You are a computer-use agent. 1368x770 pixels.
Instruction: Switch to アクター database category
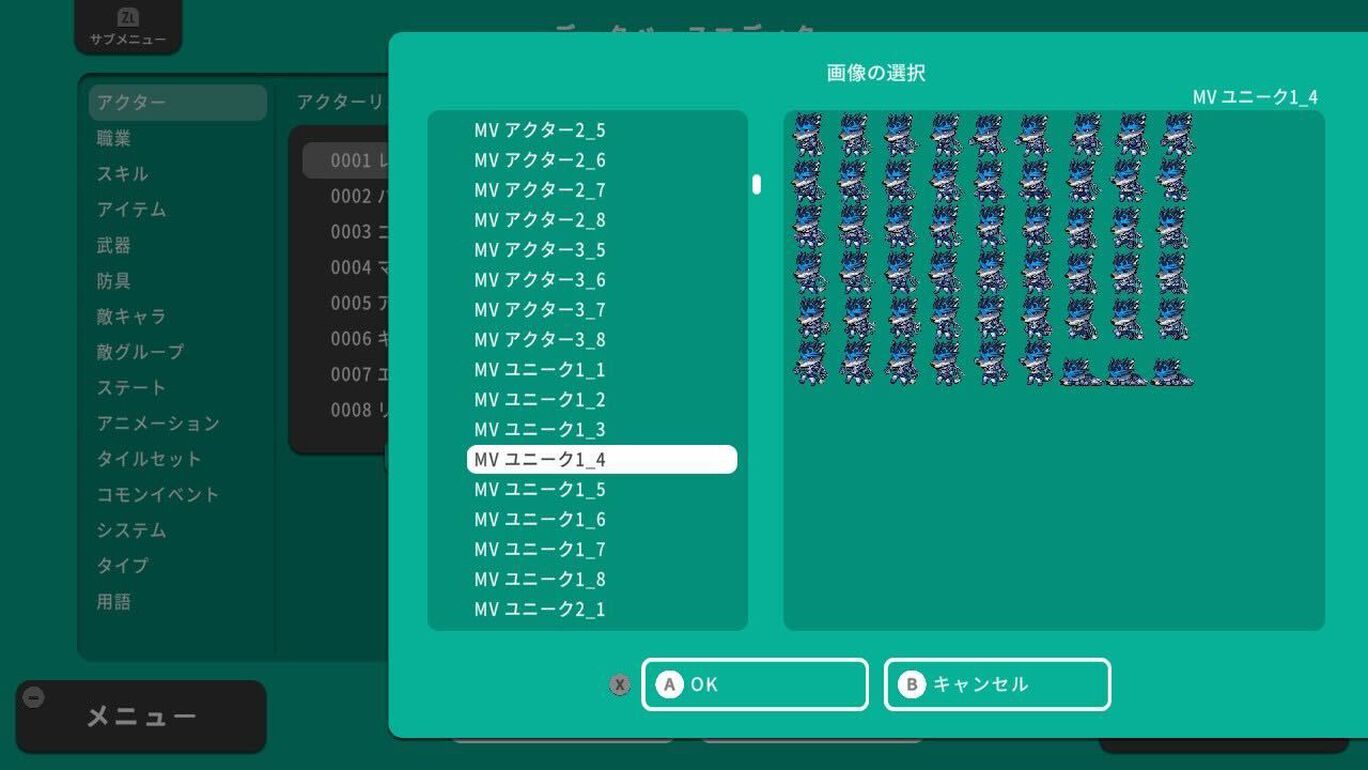178,103
